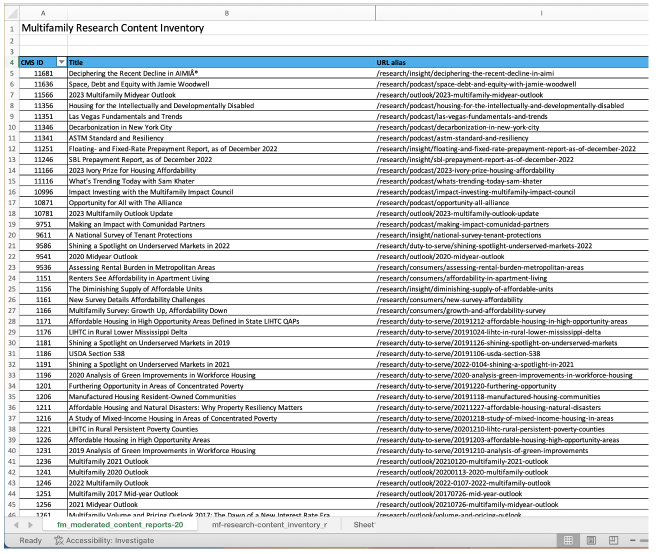Select column B header
657x554 pixels.
[x=227, y=13]
